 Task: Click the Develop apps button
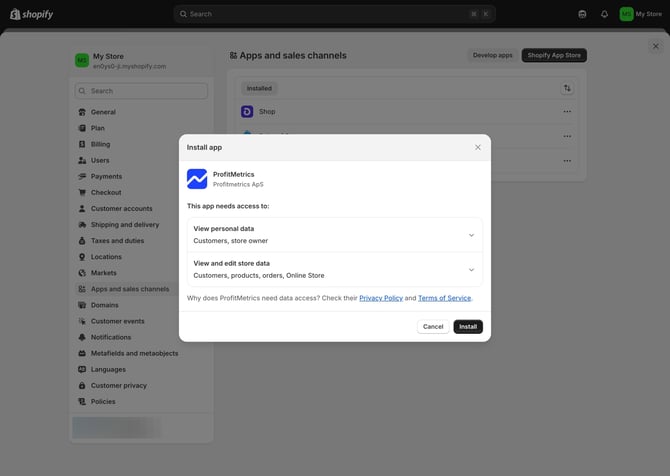pyautogui.click(x=492, y=56)
